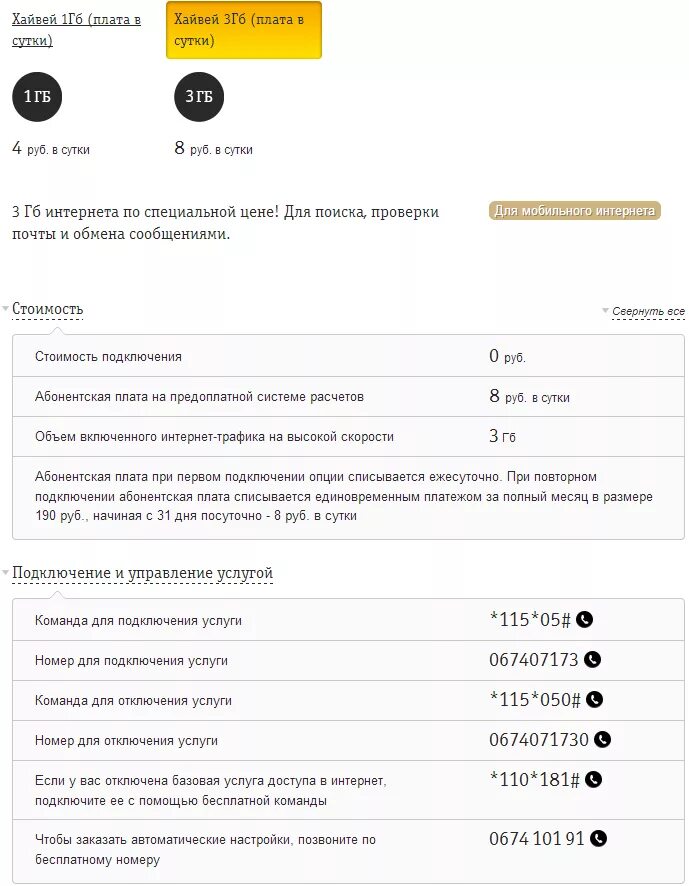Collapse the Подключение и управление услугой section

[142, 573]
